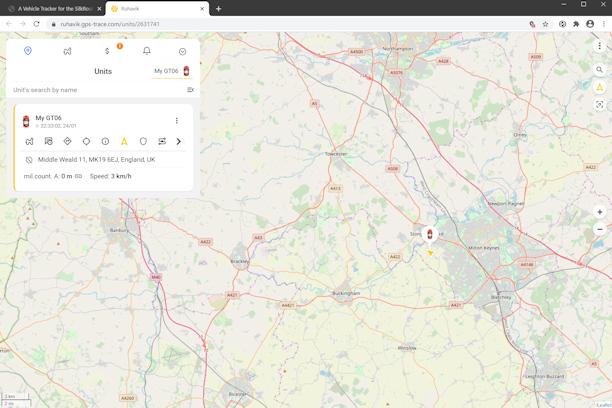Open the My GT06 three-dot menu
The image size is (612, 408).
coord(177,121)
